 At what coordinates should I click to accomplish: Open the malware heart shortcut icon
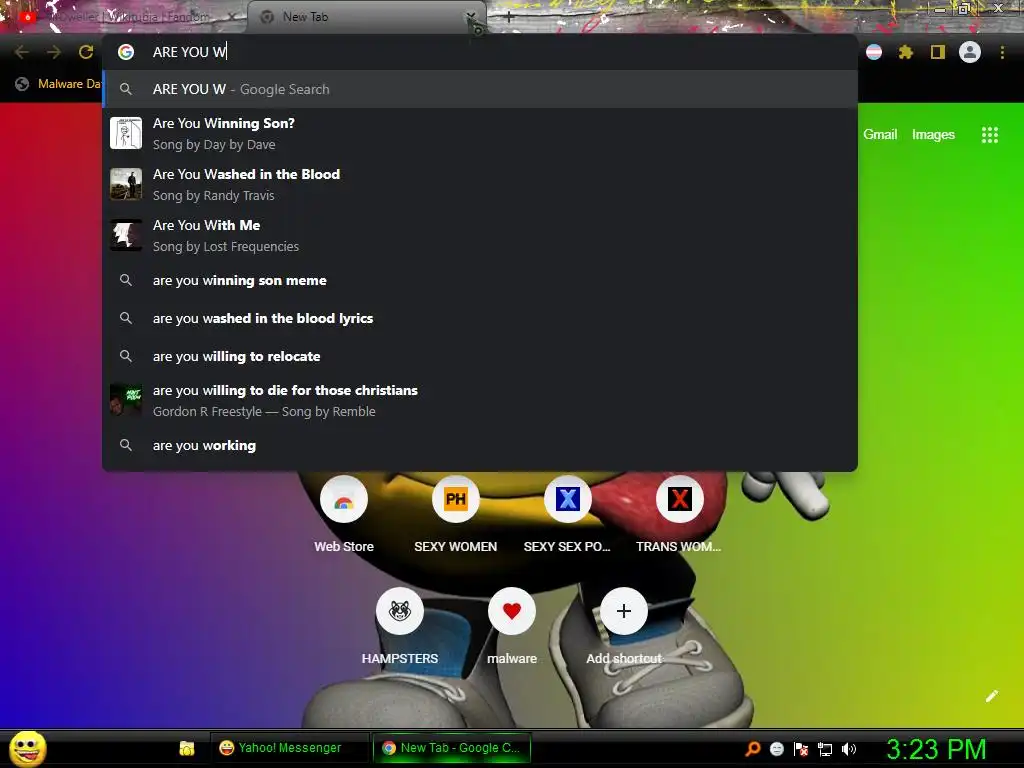(x=512, y=611)
